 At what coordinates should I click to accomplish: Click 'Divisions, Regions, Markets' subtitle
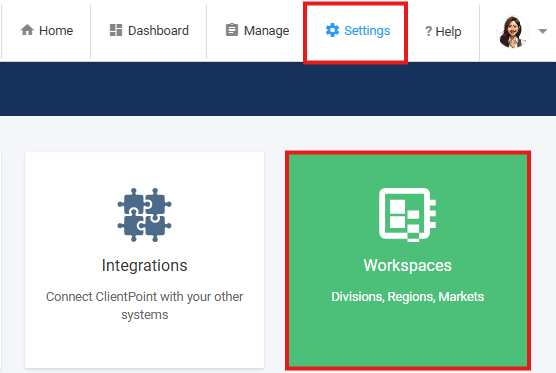[407, 297]
